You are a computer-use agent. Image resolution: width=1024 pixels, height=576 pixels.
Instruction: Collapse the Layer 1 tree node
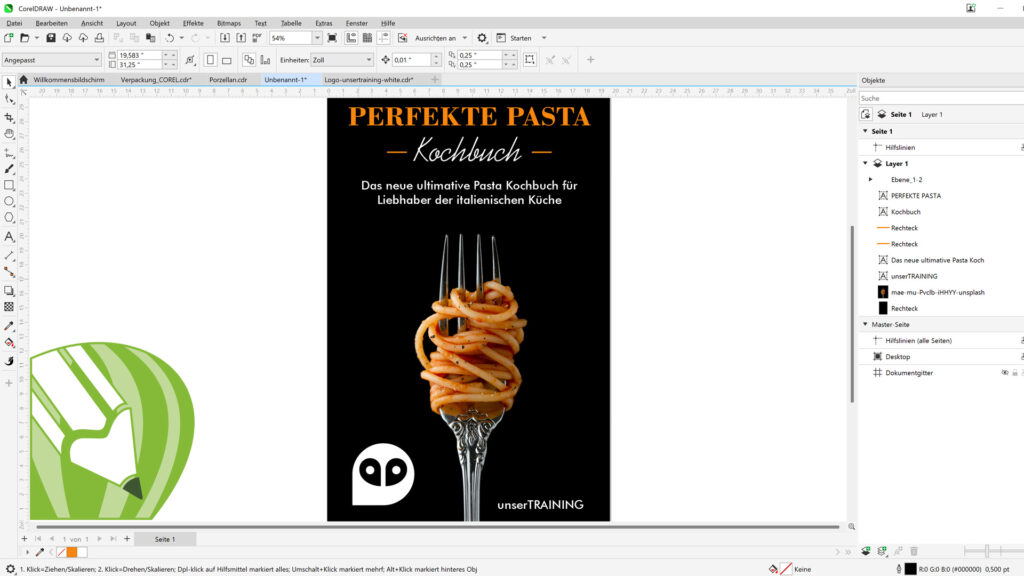pos(865,163)
